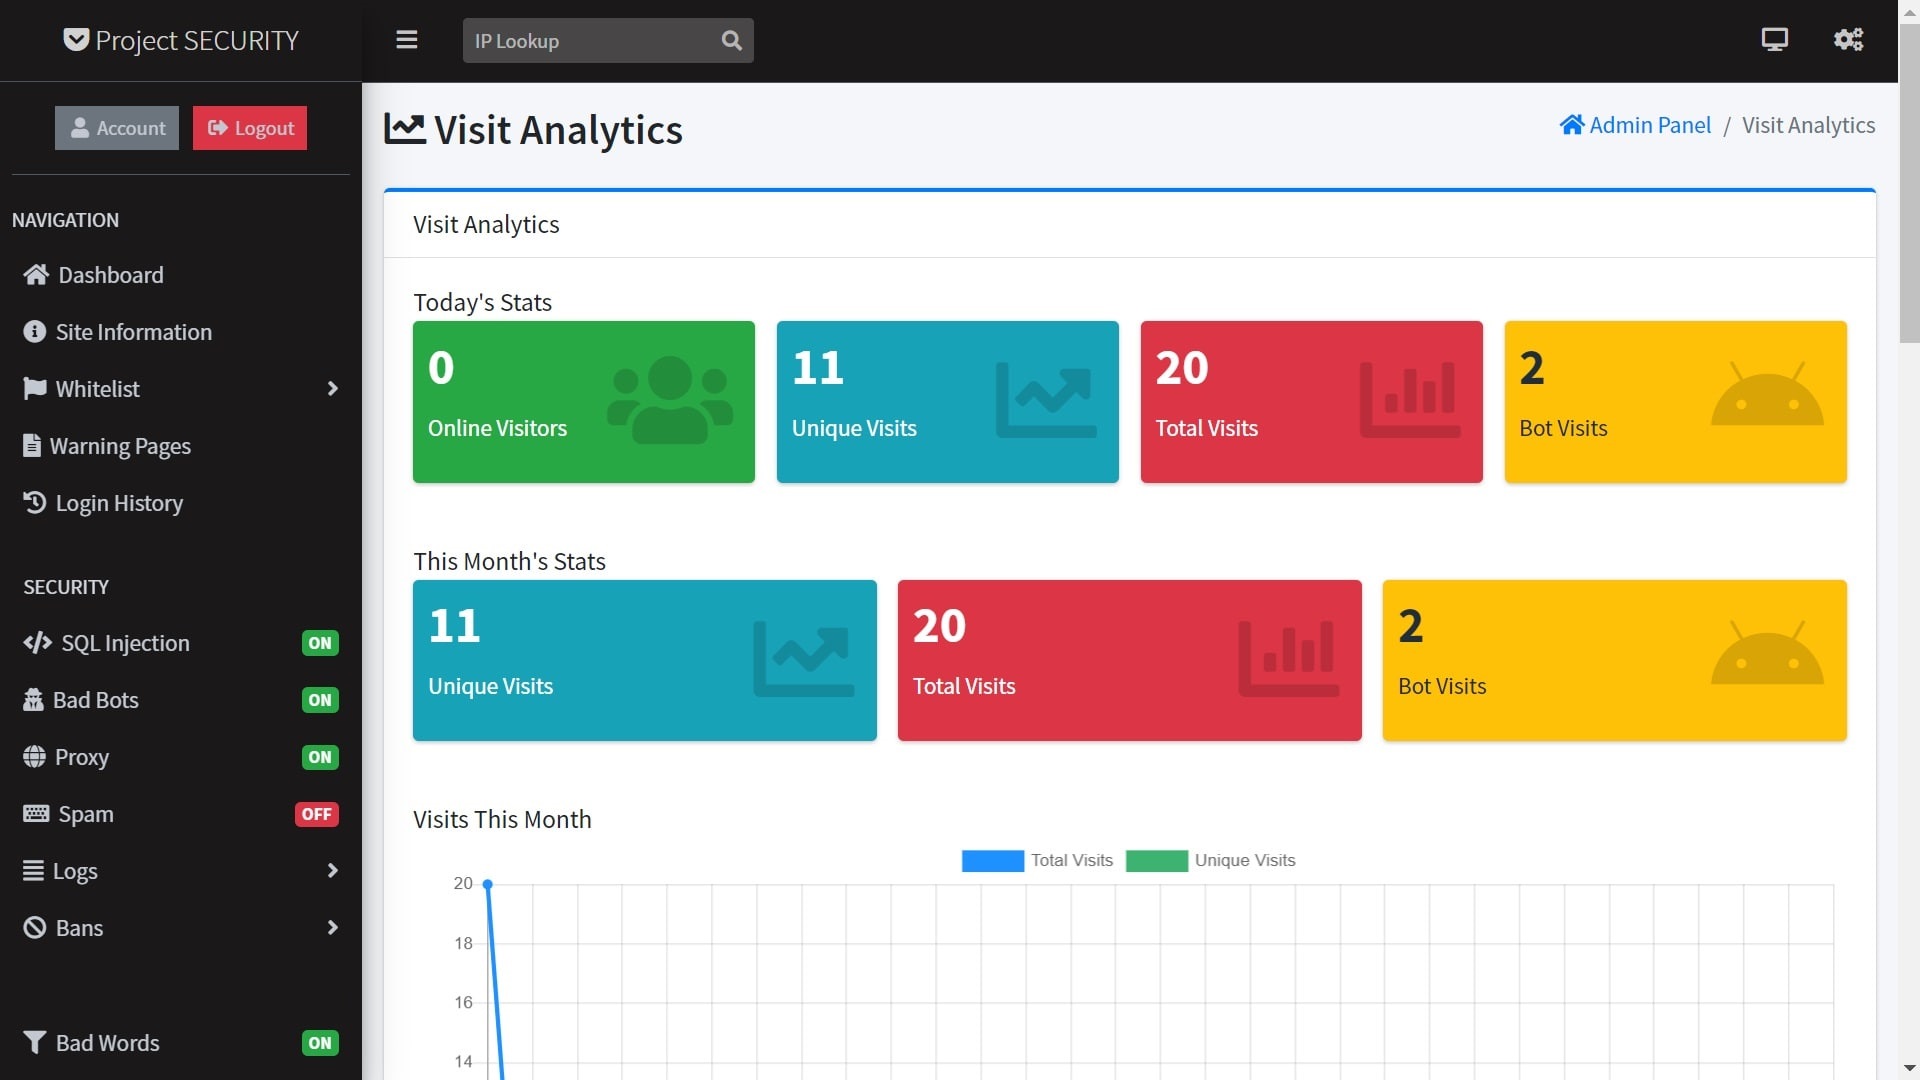
Task: Select Visit Analytics in the breadcrumb
Action: [x=1808, y=125]
